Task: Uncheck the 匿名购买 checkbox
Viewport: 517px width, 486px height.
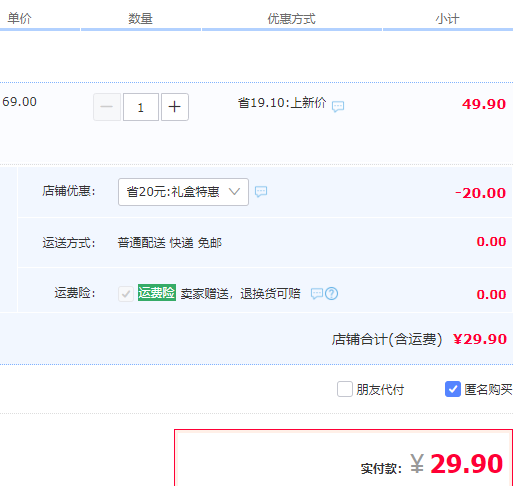Action: click(453, 389)
